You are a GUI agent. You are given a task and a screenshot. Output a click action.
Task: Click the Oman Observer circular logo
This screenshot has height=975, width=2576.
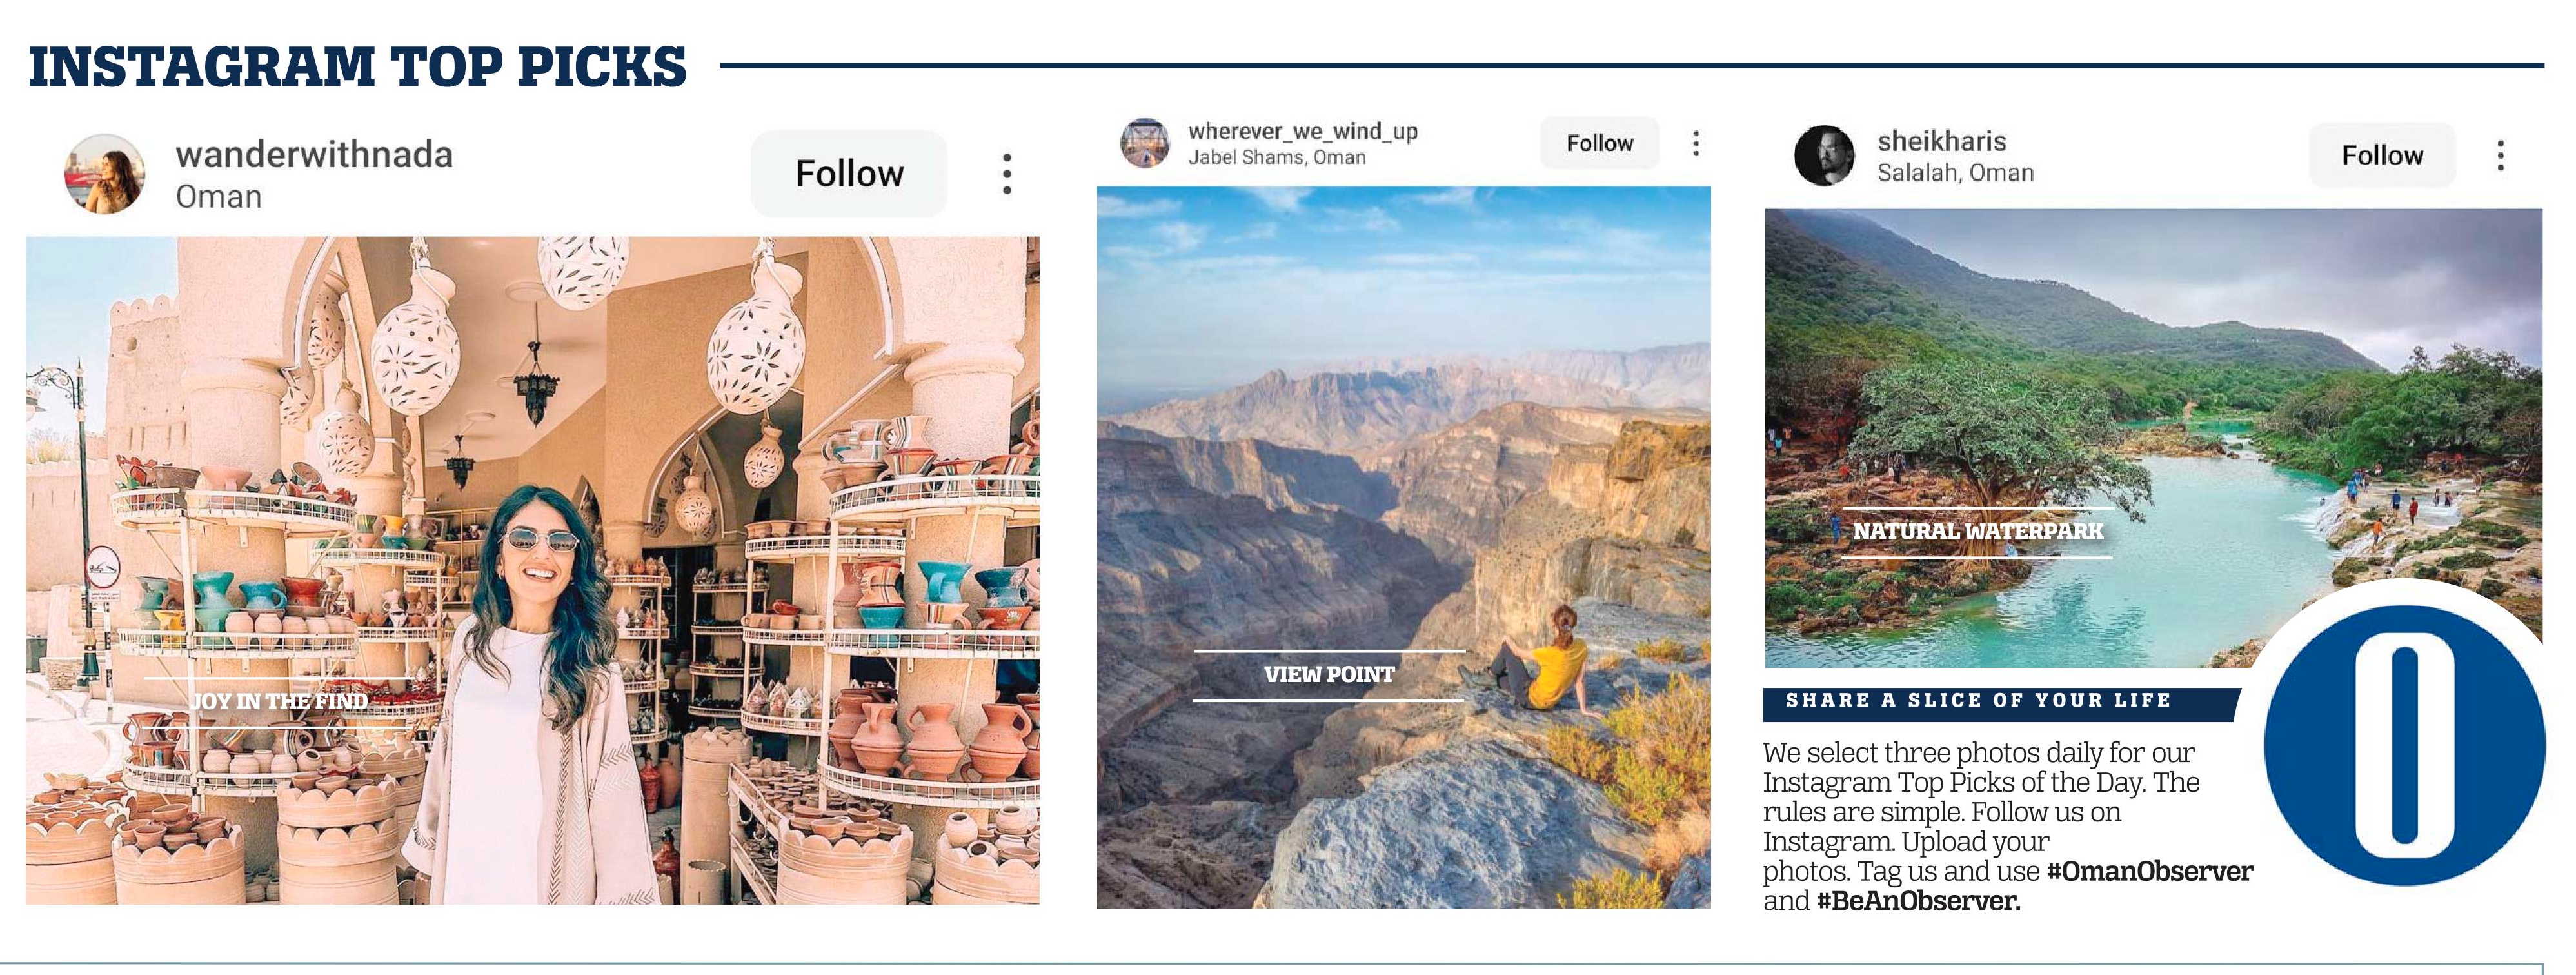pos(2404,745)
